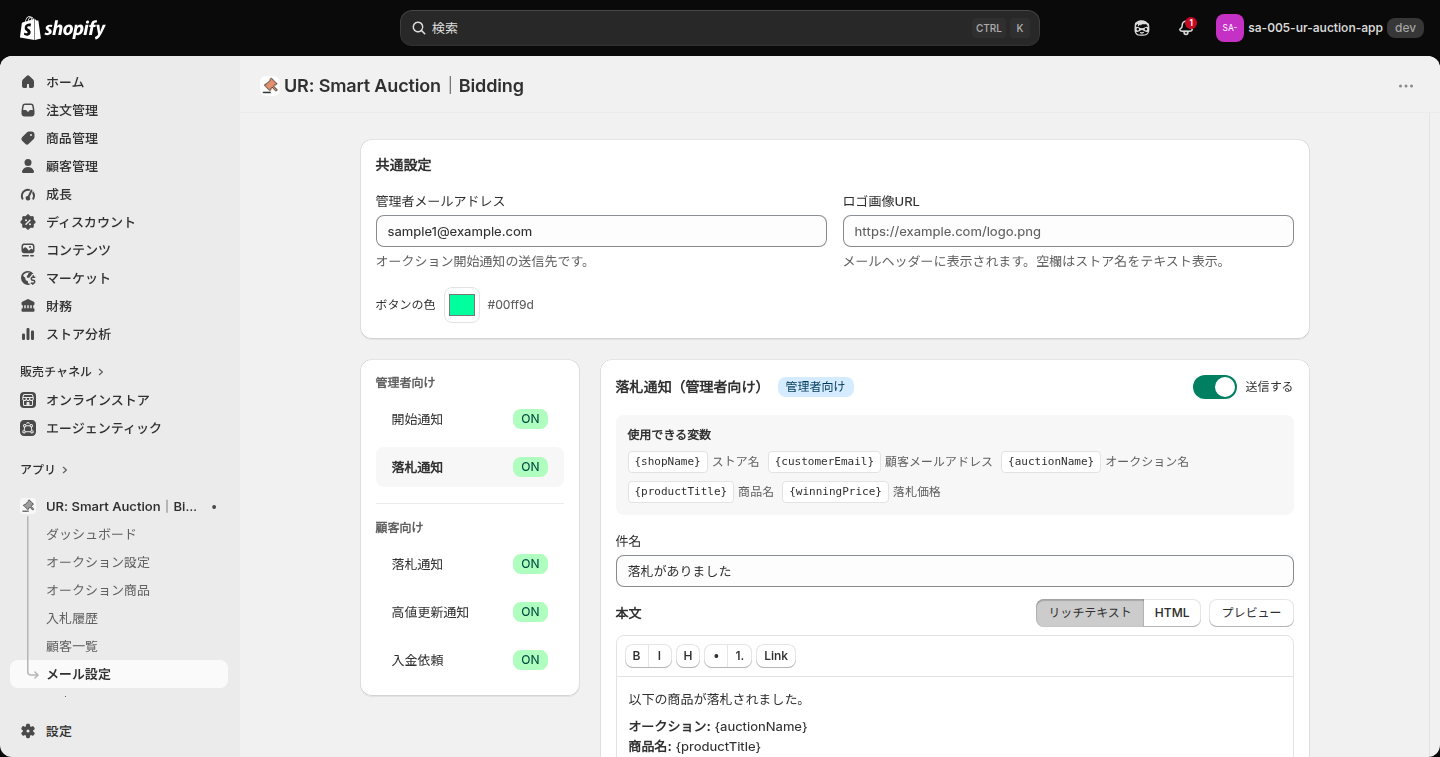Insert heading with H button

click(x=688, y=656)
